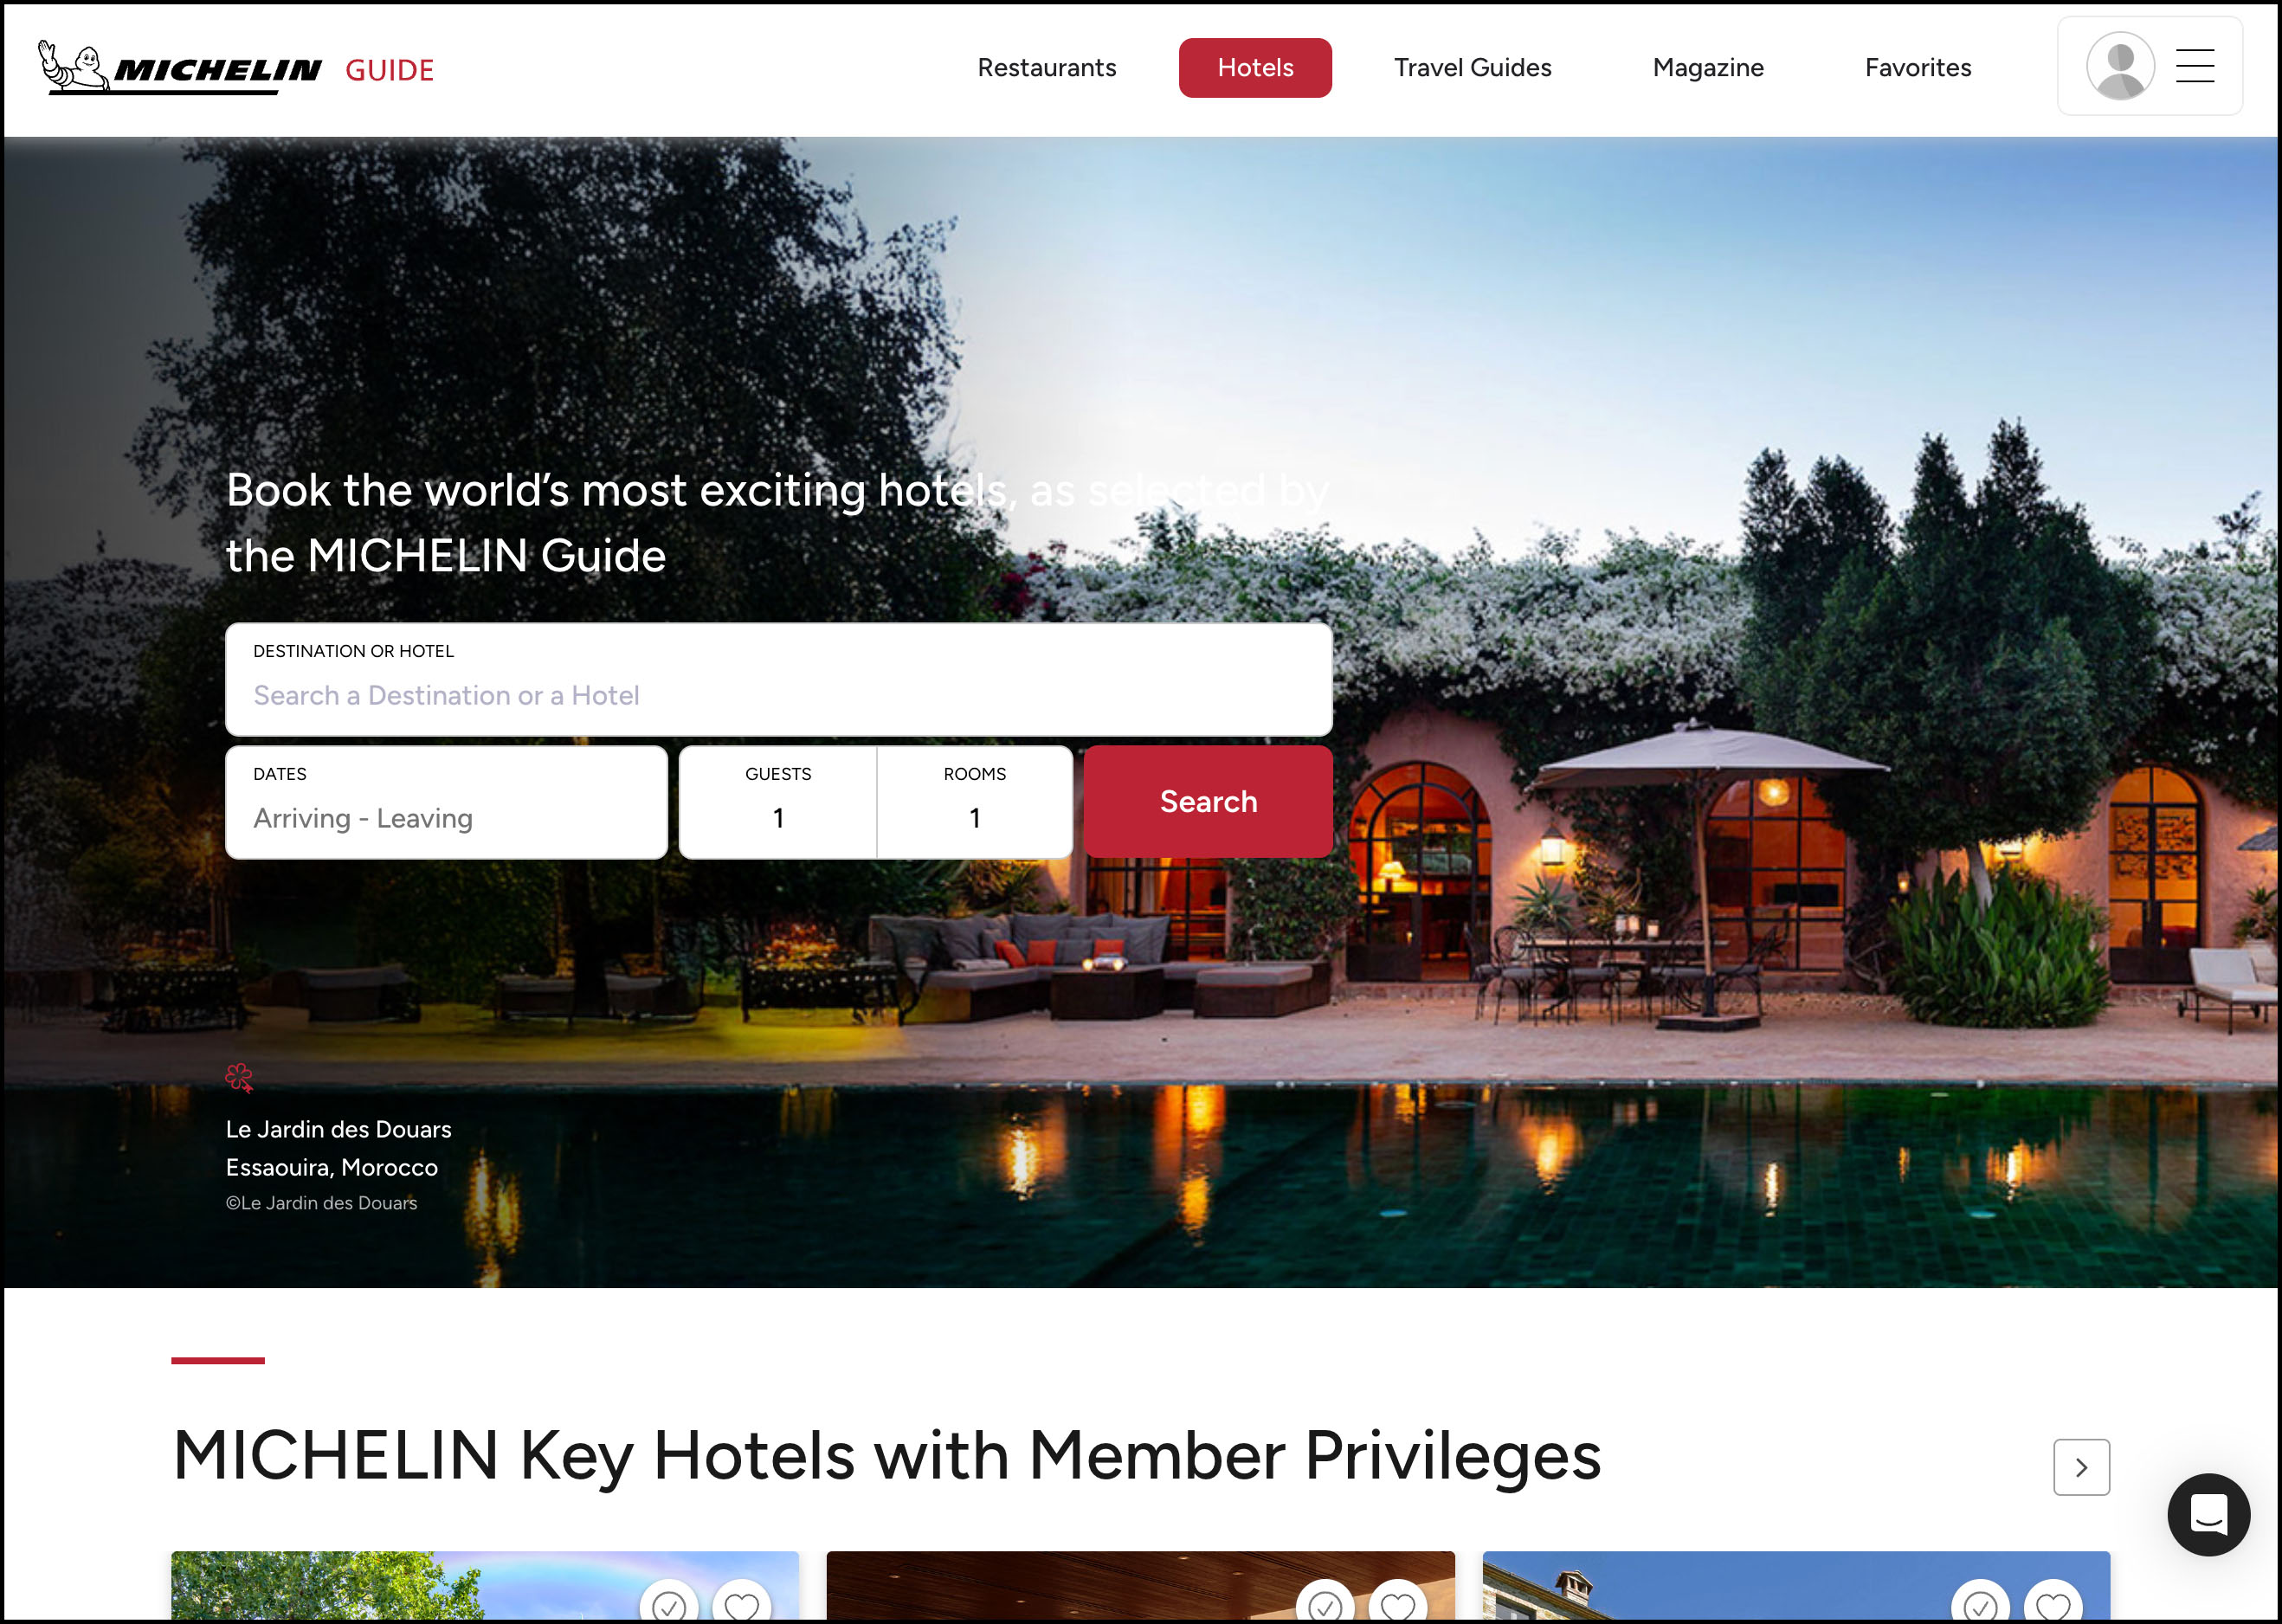The height and width of the screenshot is (1624, 2282).
Task: Open the hamburger menu icon
Action: click(x=2195, y=66)
